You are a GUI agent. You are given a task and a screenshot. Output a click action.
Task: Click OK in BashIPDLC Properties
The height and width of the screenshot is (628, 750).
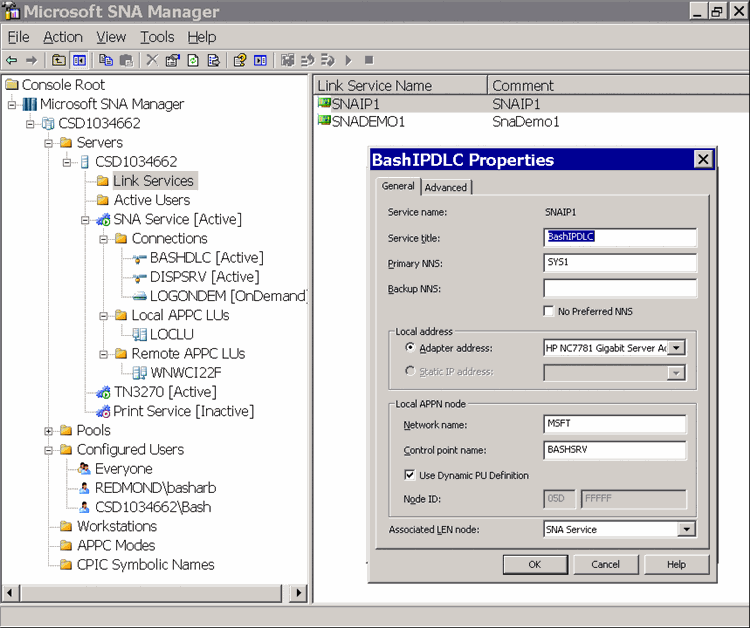535,564
